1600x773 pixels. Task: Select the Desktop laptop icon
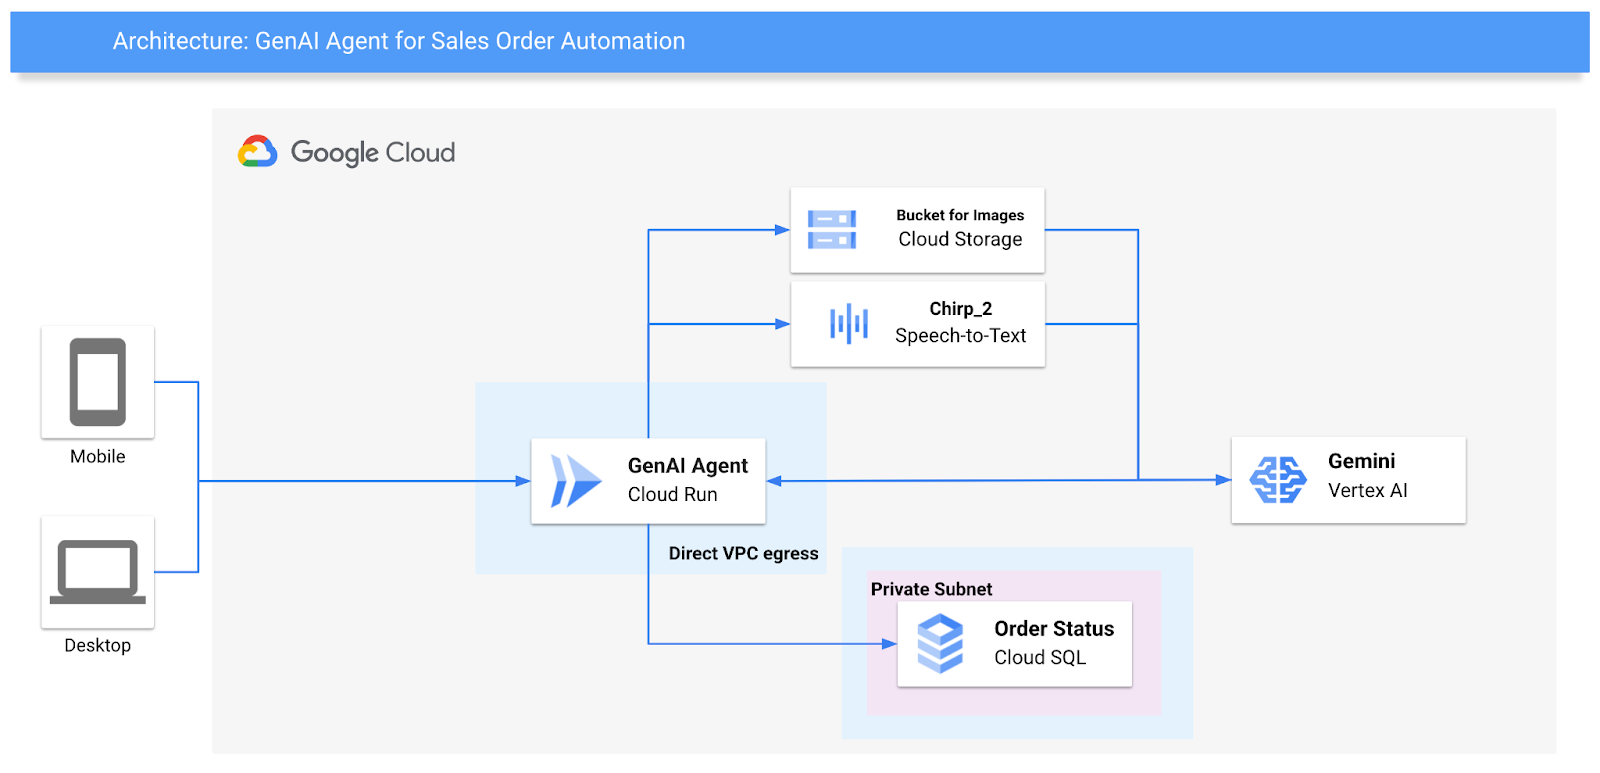click(x=98, y=572)
